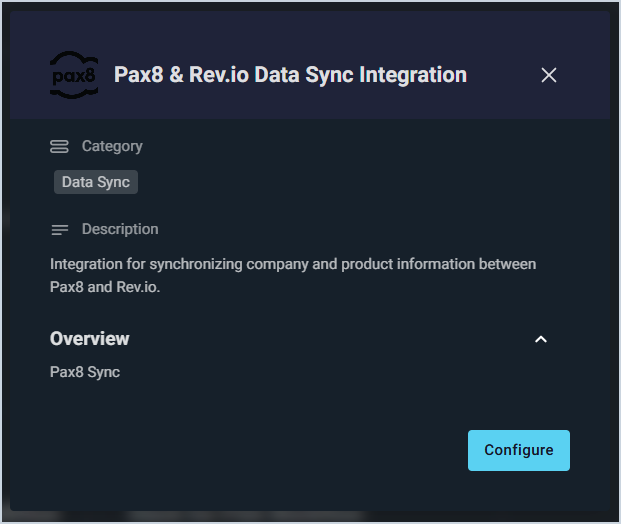Click the Category label
The height and width of the screenshot is (524, 621).
click(112, 146)
